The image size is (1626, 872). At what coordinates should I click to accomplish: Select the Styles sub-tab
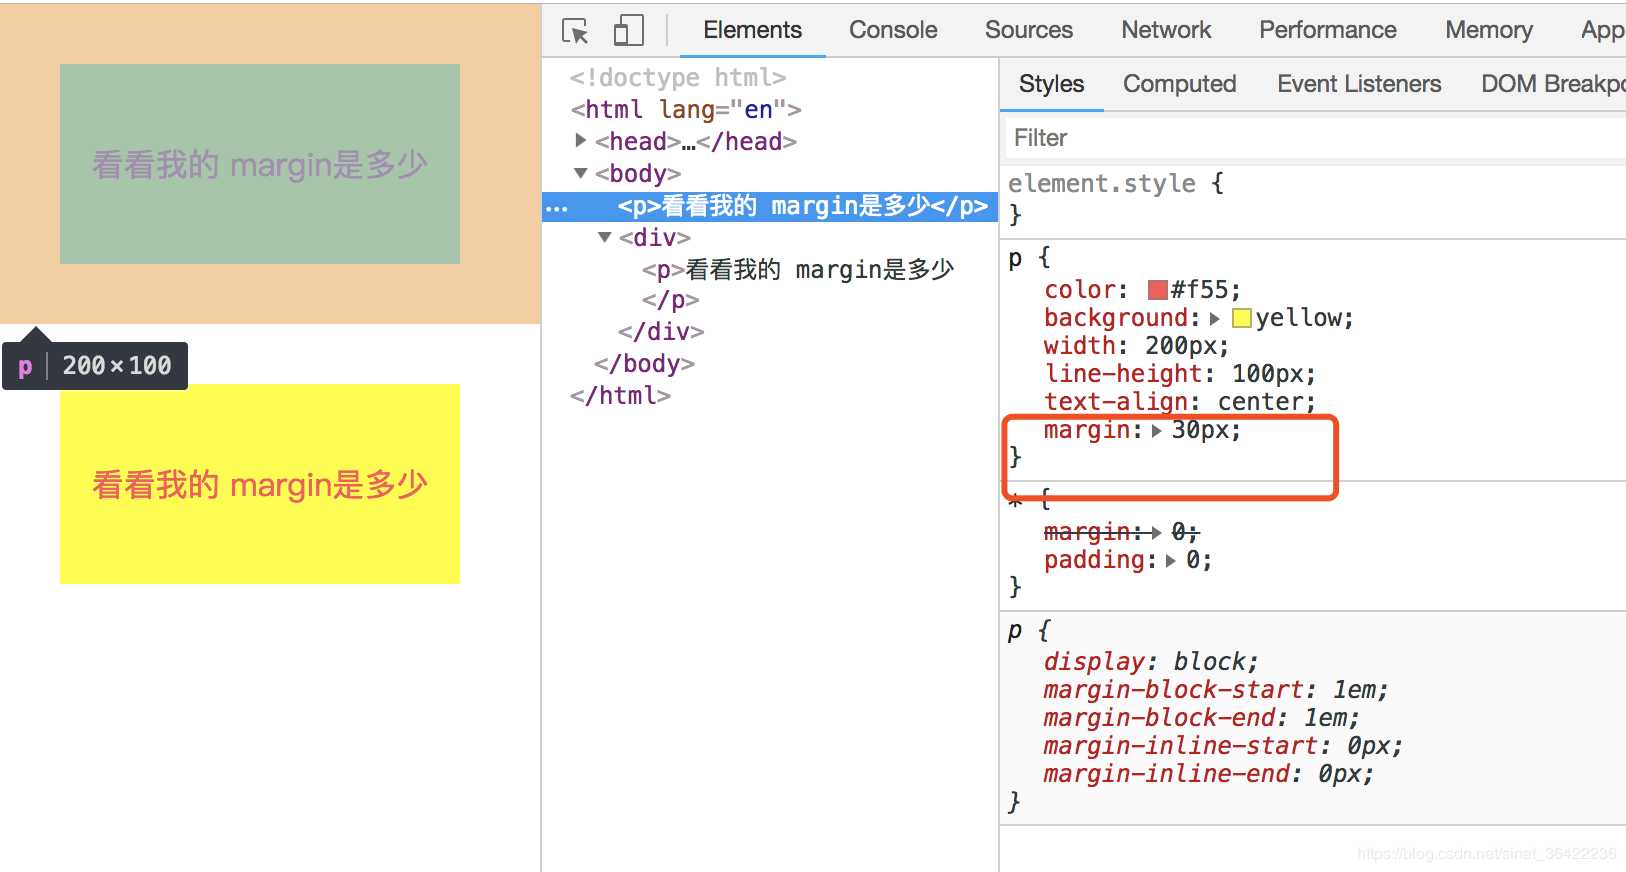click(x=1051, y=84)
